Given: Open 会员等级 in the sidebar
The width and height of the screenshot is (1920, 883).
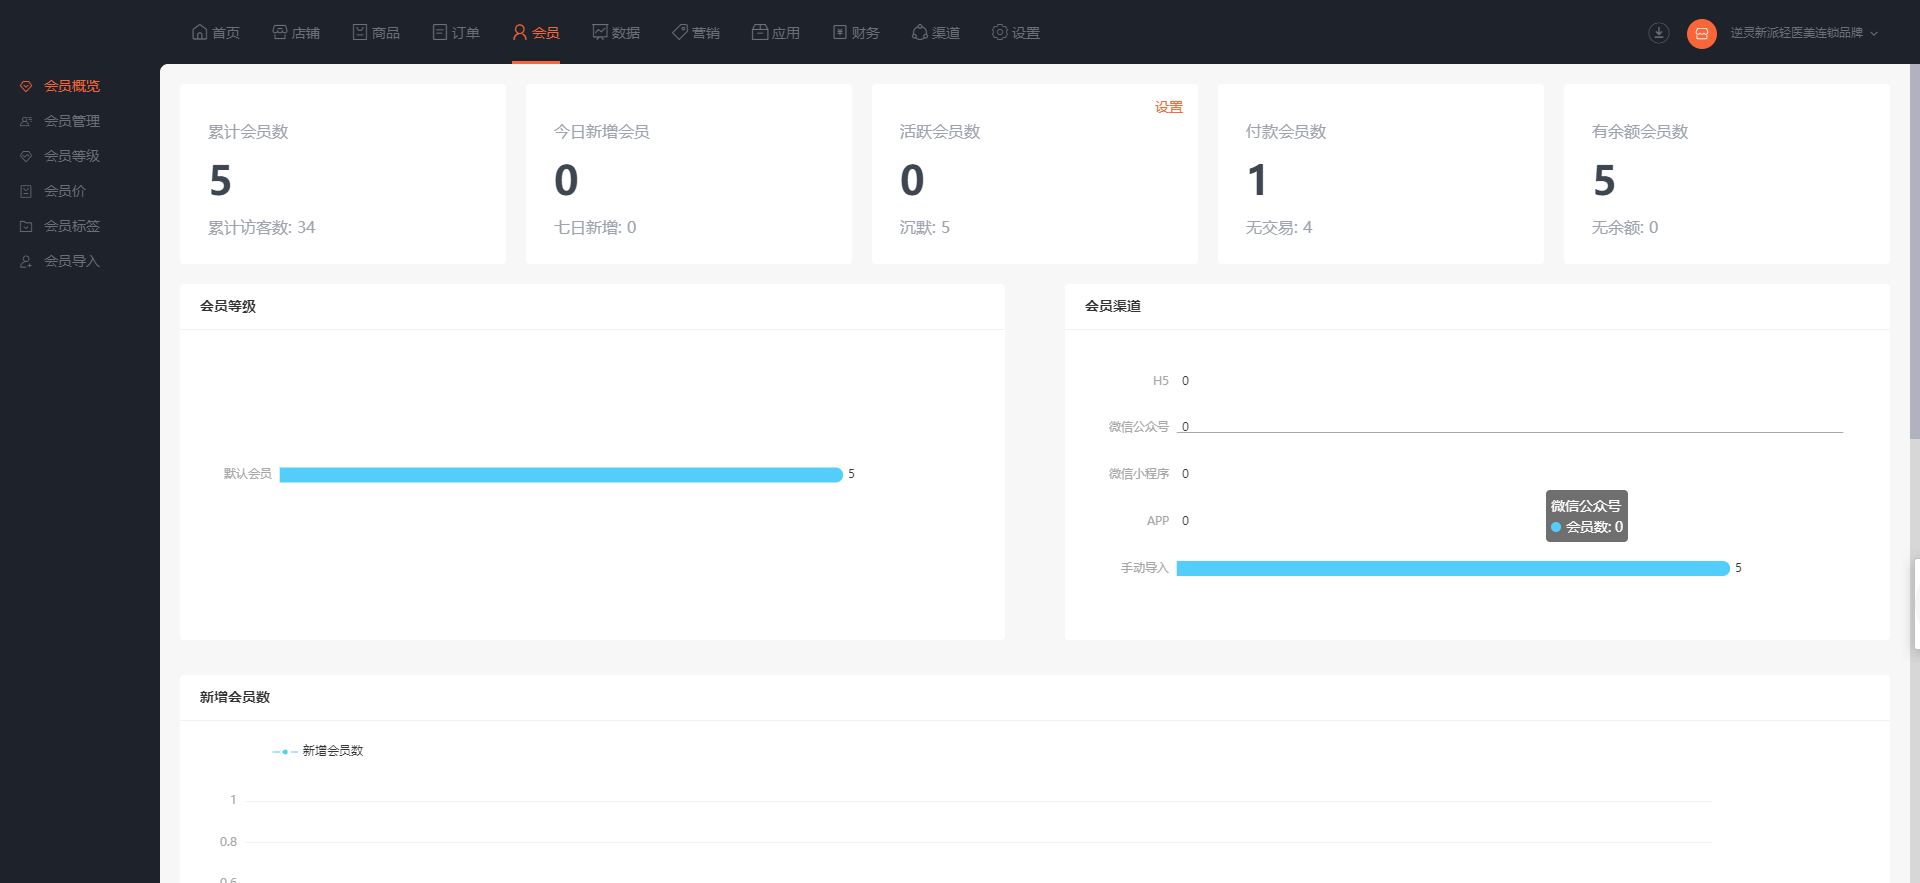Looking at the screenshot, I should (72, 156).
